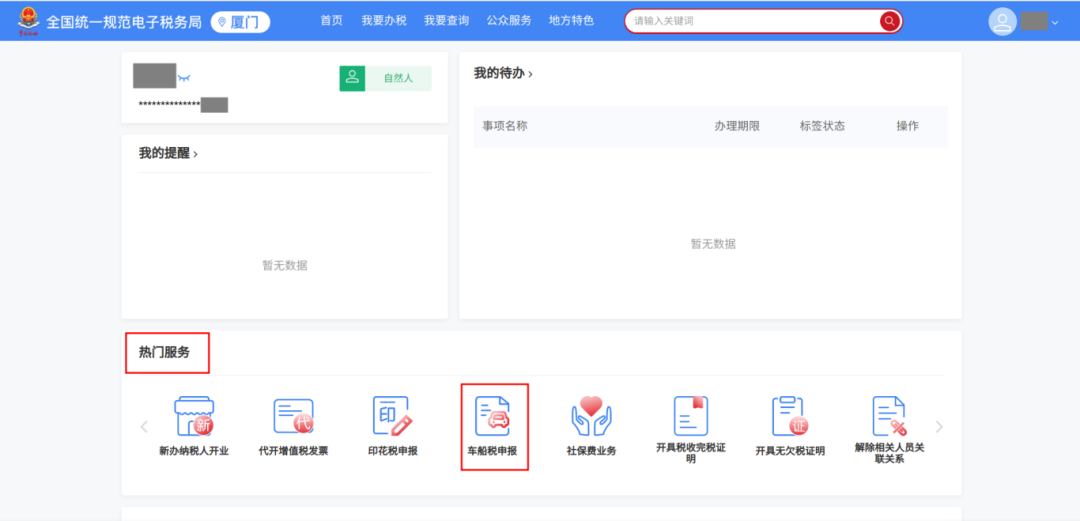Open the 开具税收完税证明 icon
This screenshot has height=521, width=1080.
[x=691, y=416]
